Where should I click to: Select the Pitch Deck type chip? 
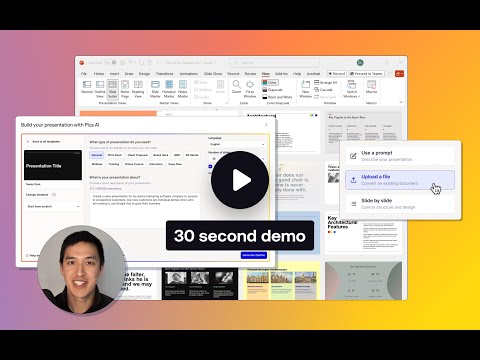[115, 155]
